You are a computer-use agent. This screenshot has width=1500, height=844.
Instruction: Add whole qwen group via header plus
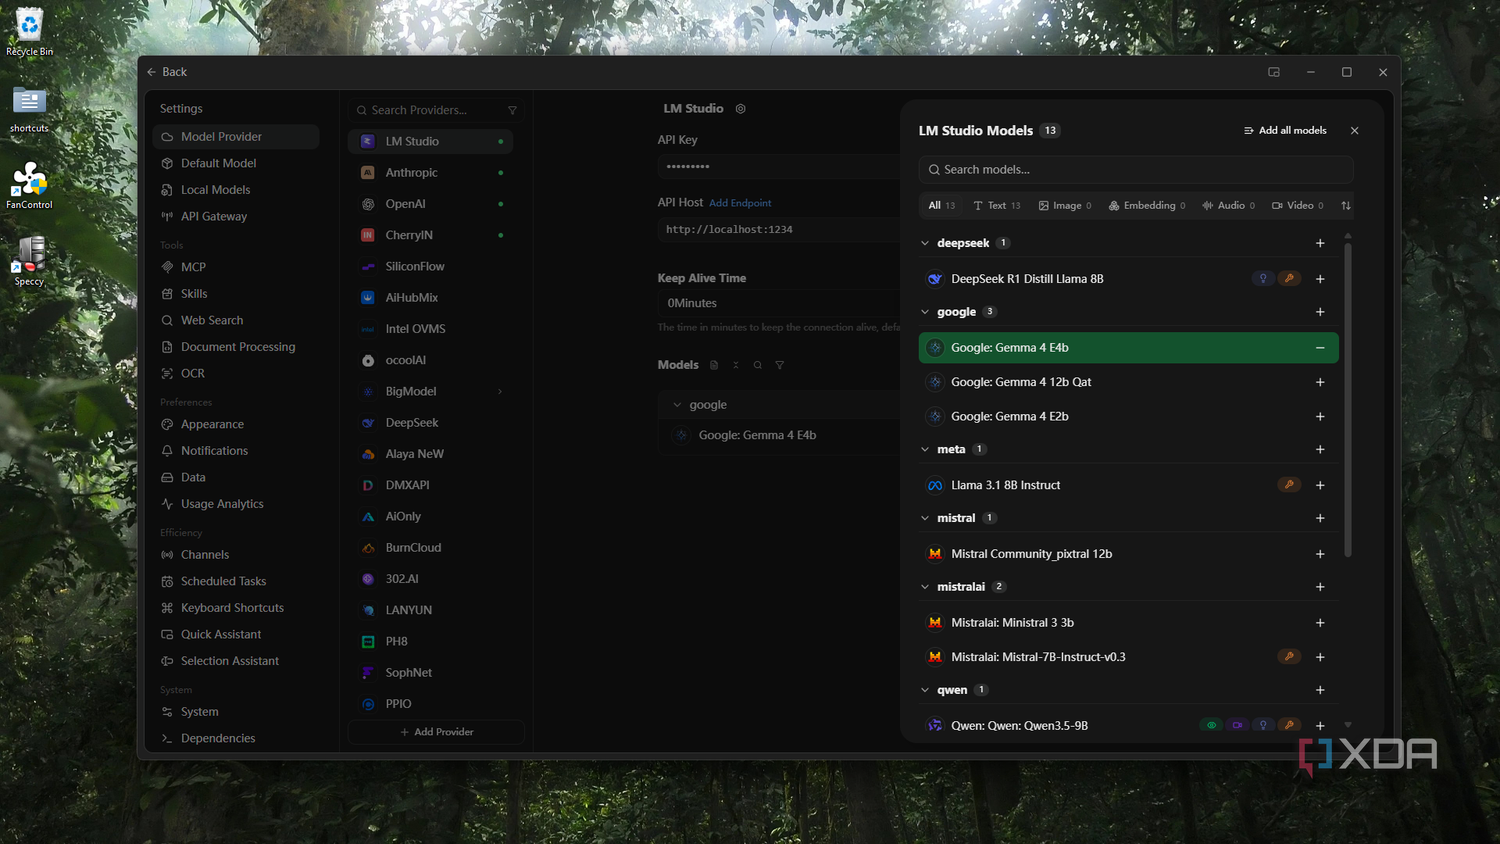[1320, 690]
